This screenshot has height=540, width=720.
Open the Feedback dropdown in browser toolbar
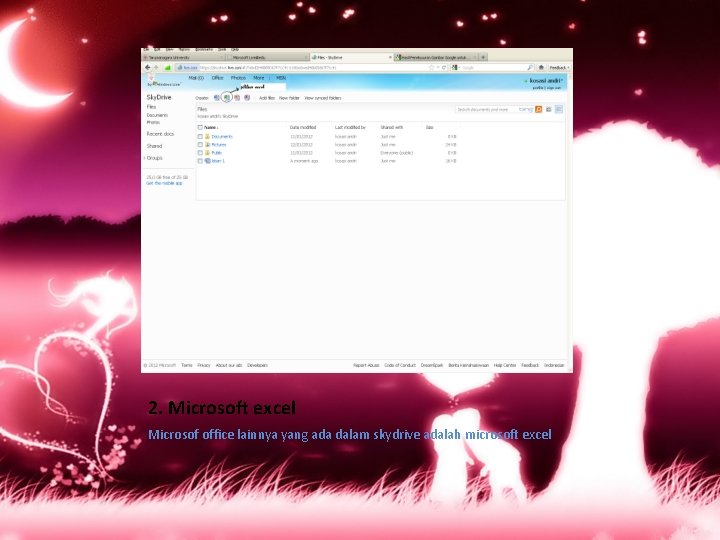[559, 68]
